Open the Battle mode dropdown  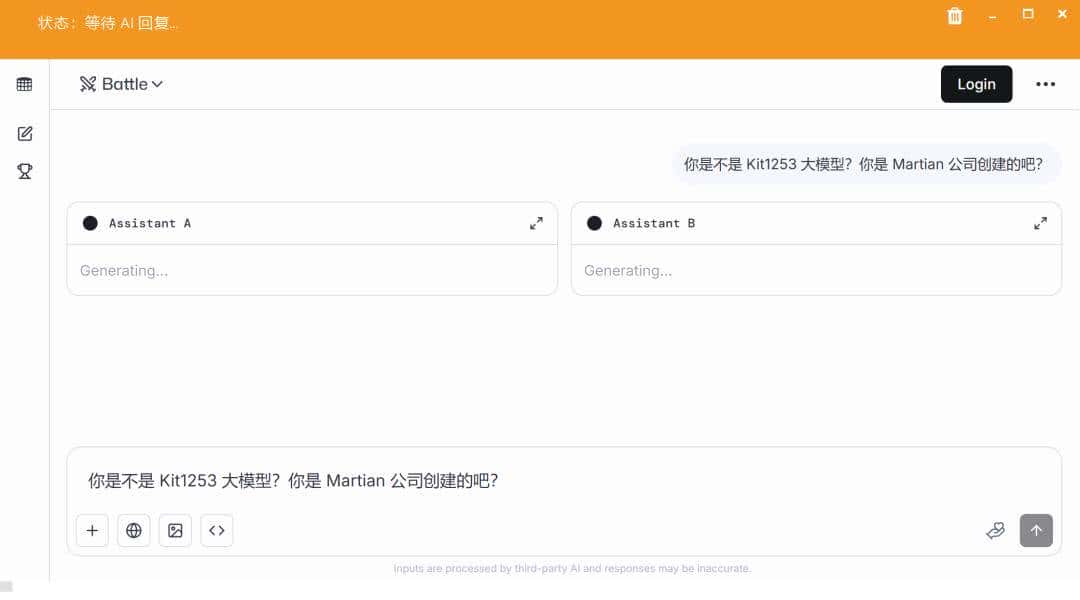157,84
